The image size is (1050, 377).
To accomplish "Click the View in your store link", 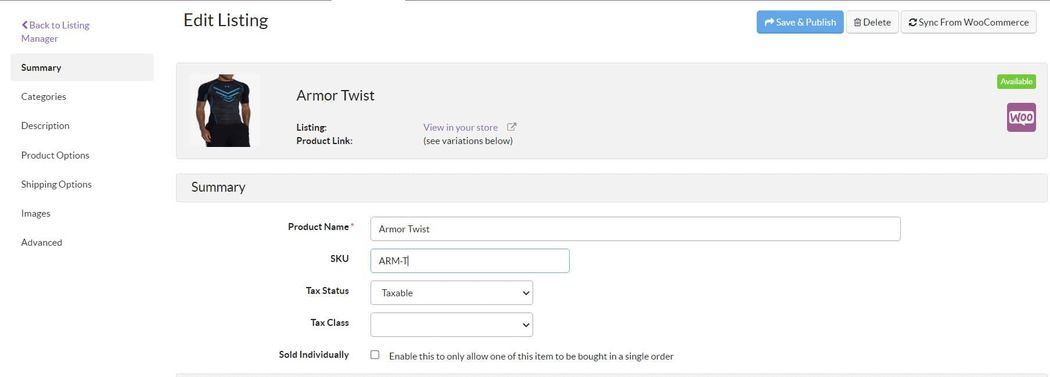I will click(x=461, y=127).
